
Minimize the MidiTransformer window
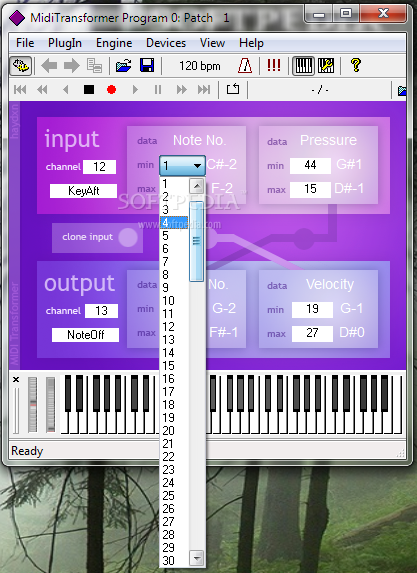[319, 15]
